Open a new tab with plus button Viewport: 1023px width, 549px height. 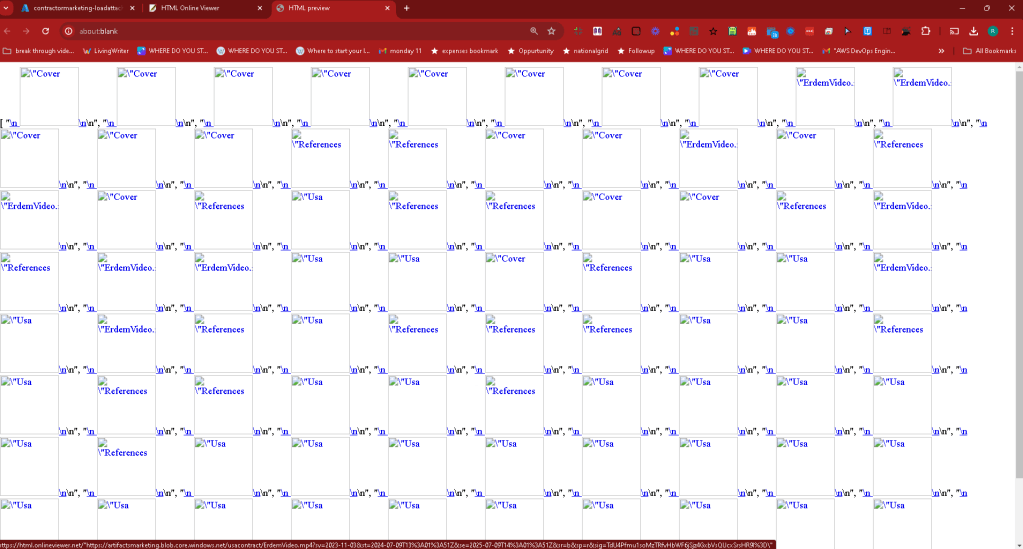pyautogui.click(x=406, y=8)
